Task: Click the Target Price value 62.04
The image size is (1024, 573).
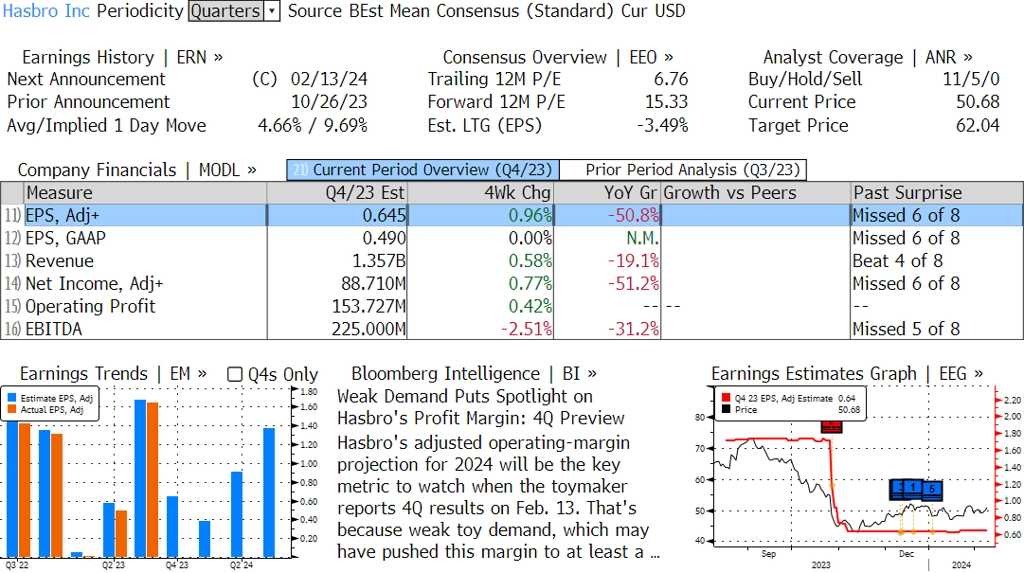Action: [978, 125]
